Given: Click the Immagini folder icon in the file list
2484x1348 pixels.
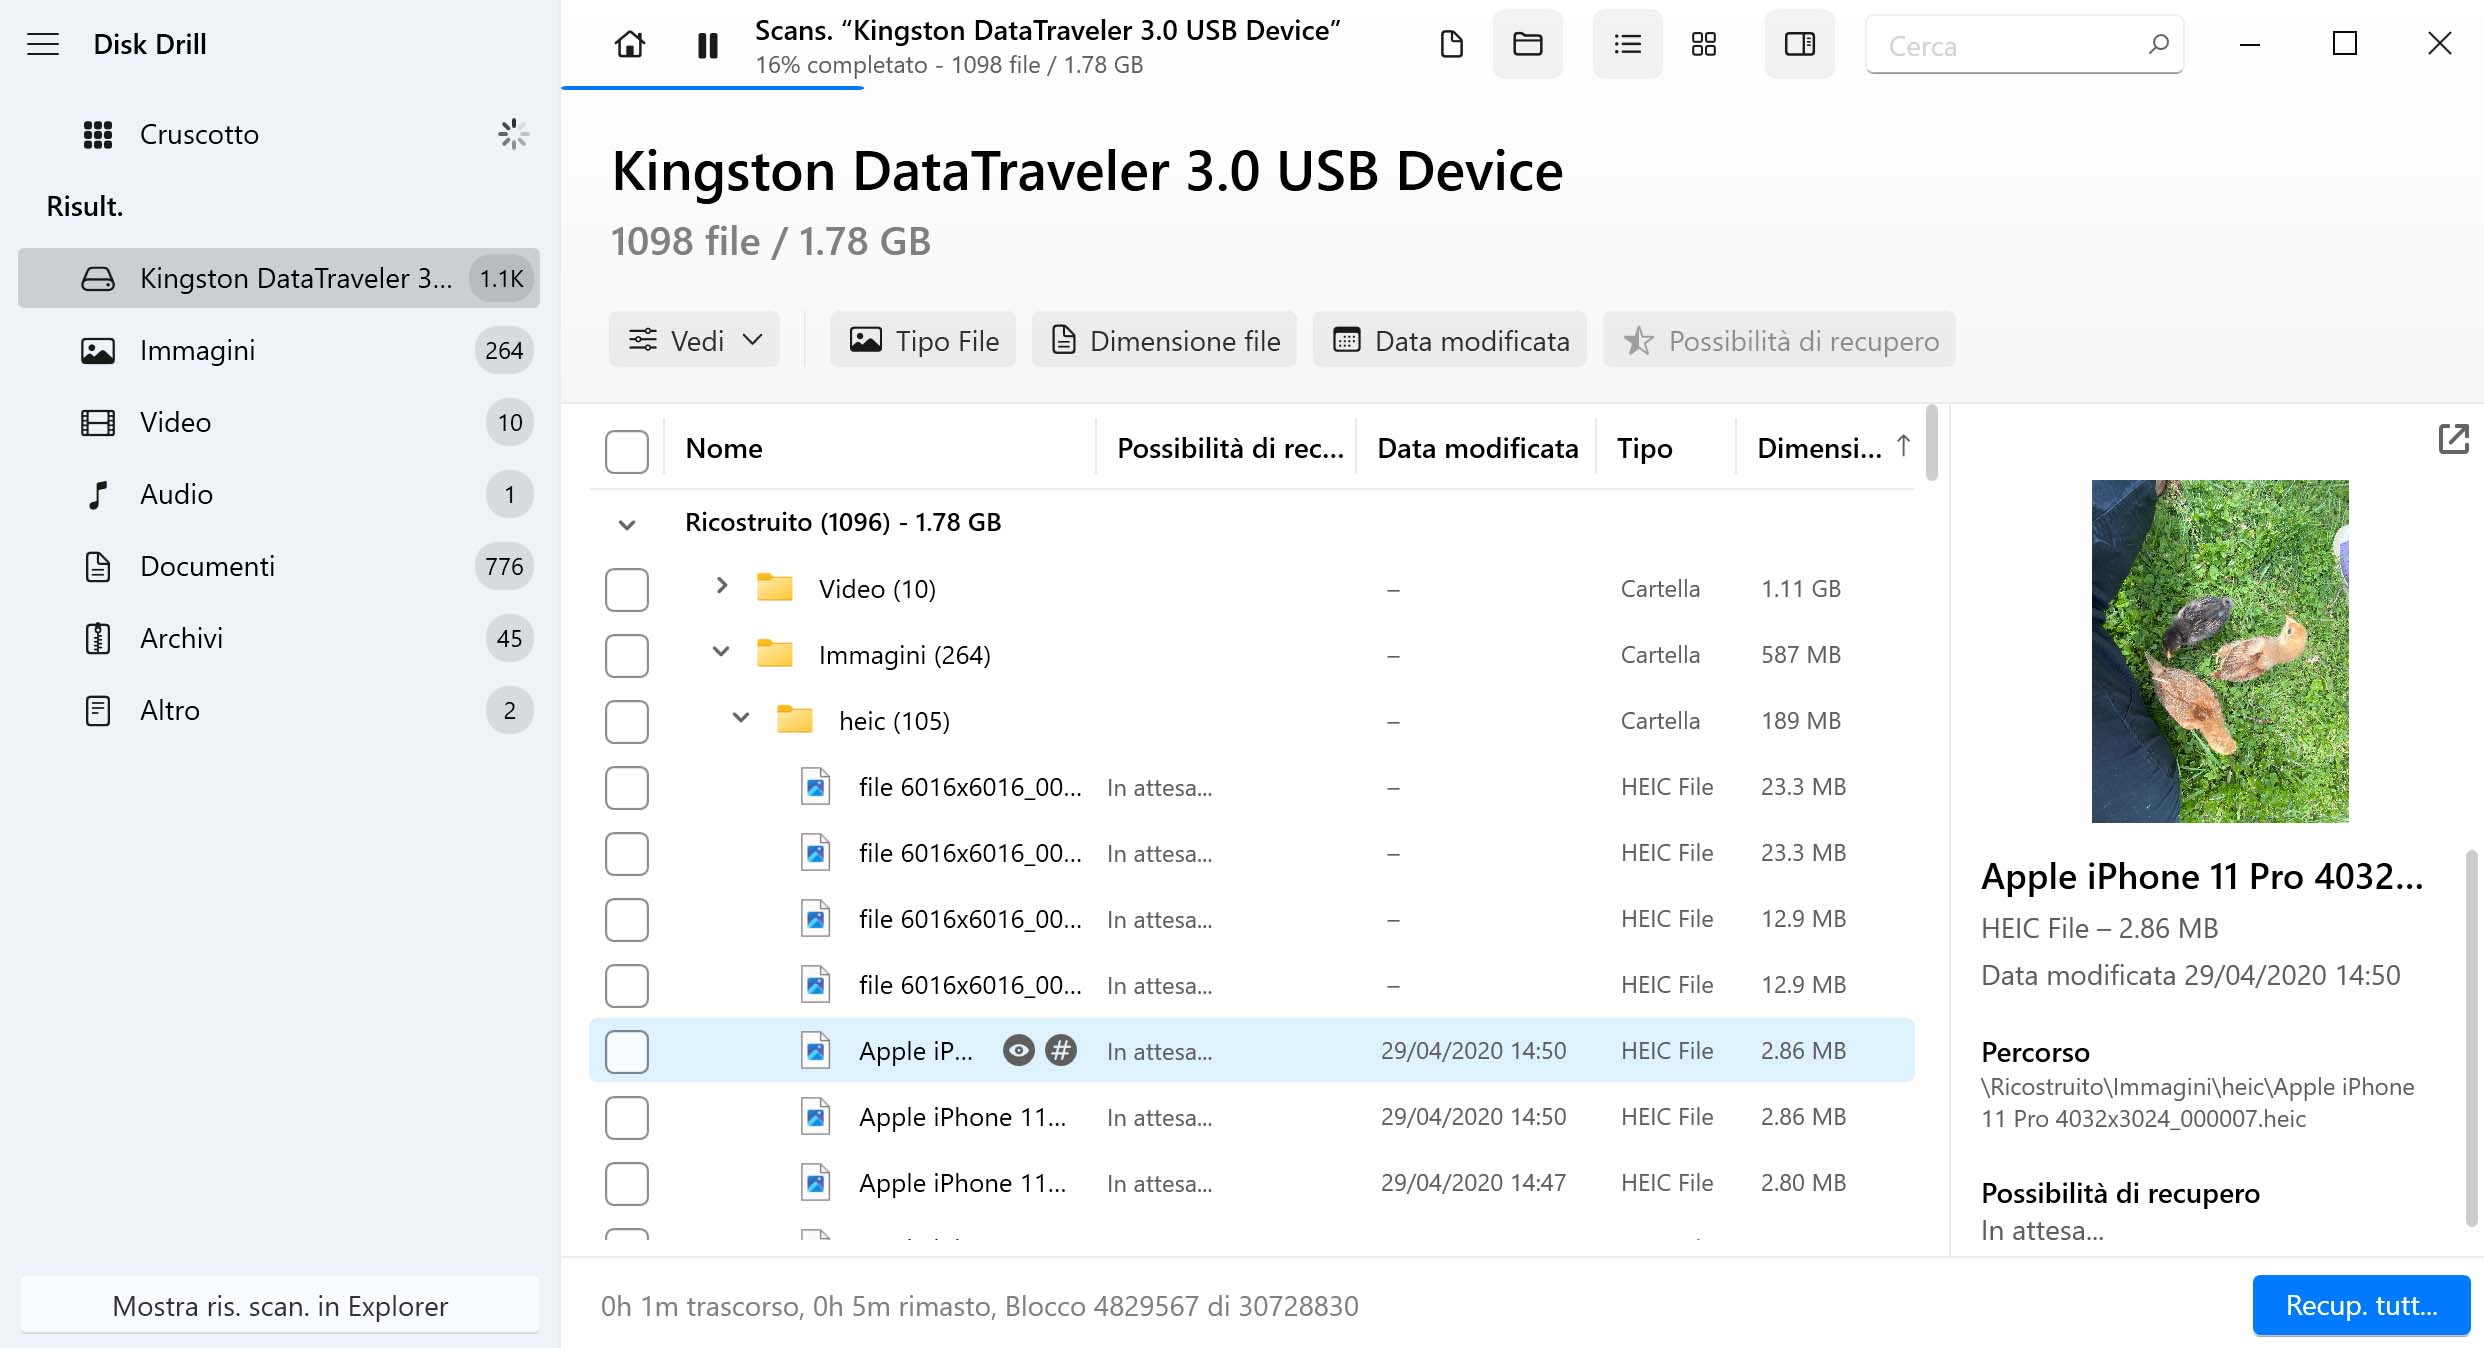Looking at the screenshot, I should coord(774,654).
